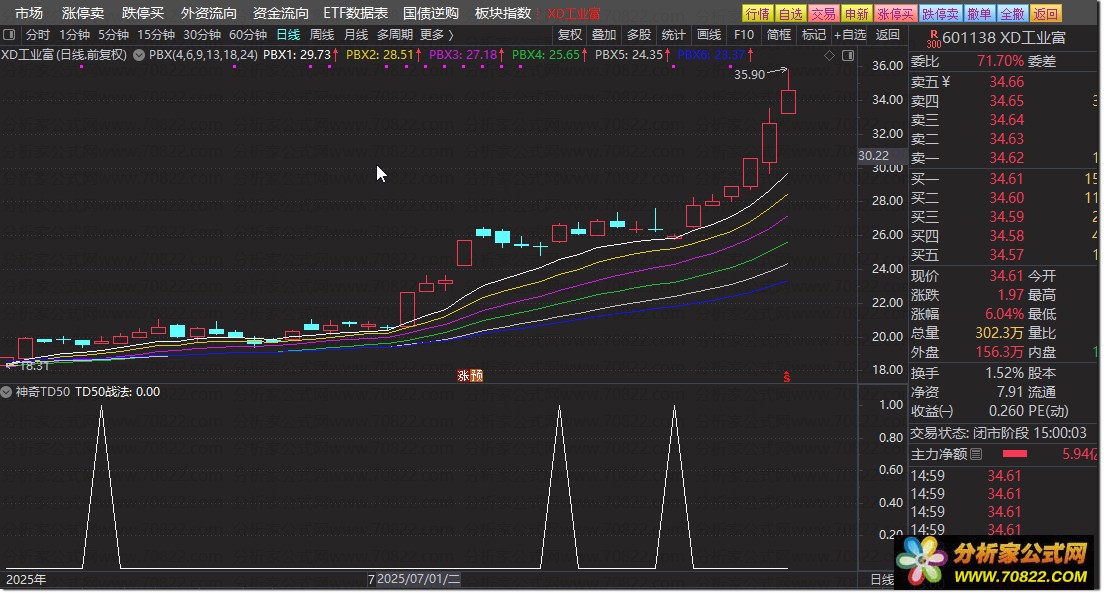Expand the 更多 period options
Image resolution: width=1104 pixels, height=593 pixels.
tap(437, 35)
